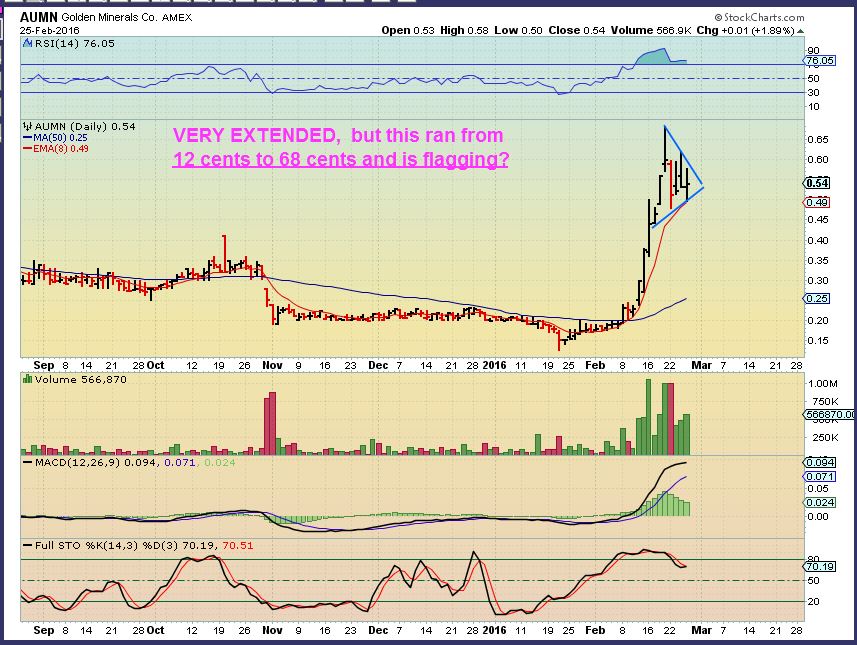857x645 pixels.
Task: Click the 25-Feb-2016 chart date
Action: coord(50,31)
